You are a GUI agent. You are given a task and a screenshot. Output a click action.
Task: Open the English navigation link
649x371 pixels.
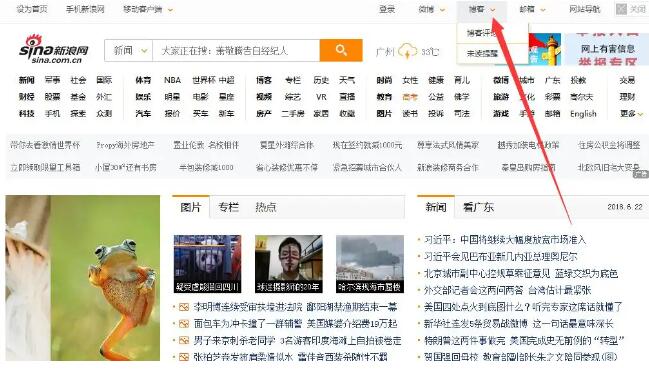tap(583, 113)
